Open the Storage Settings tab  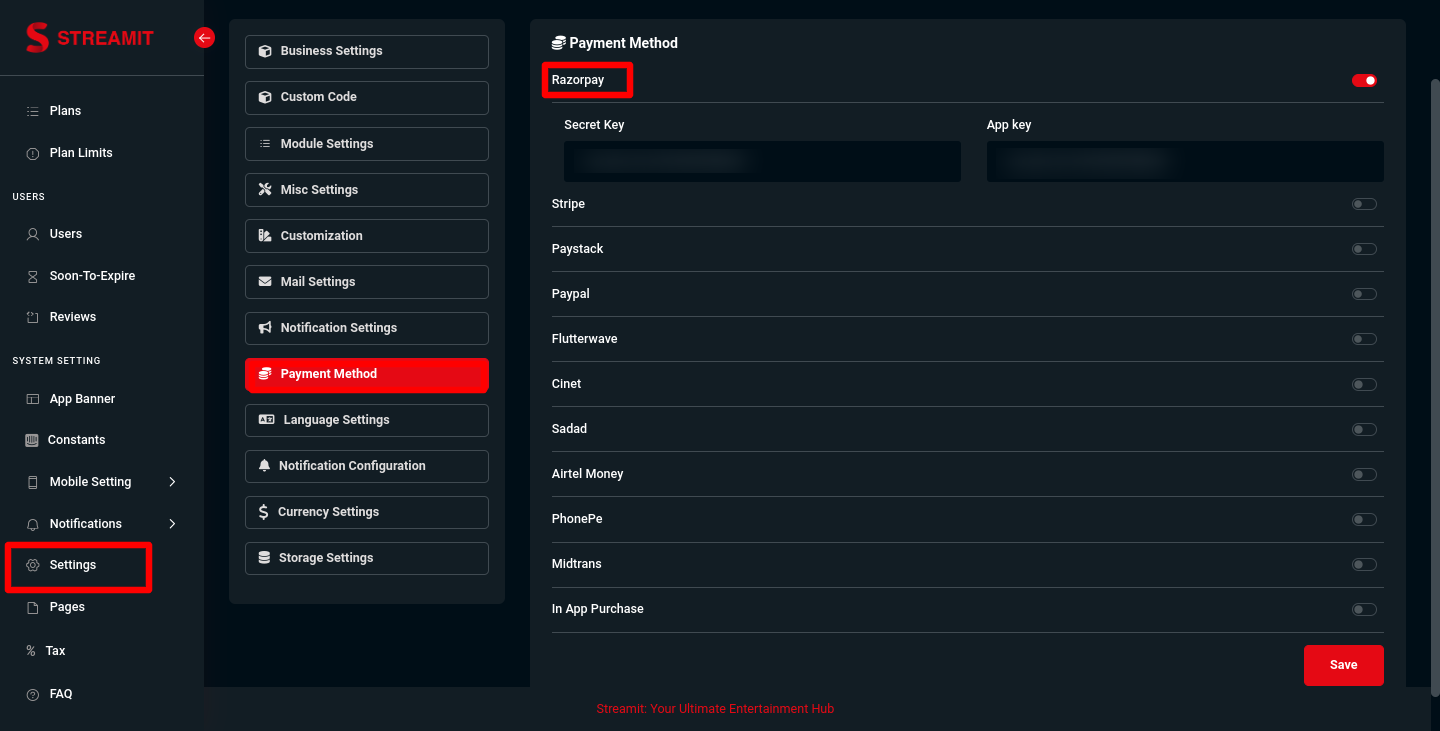pos(367,558)
